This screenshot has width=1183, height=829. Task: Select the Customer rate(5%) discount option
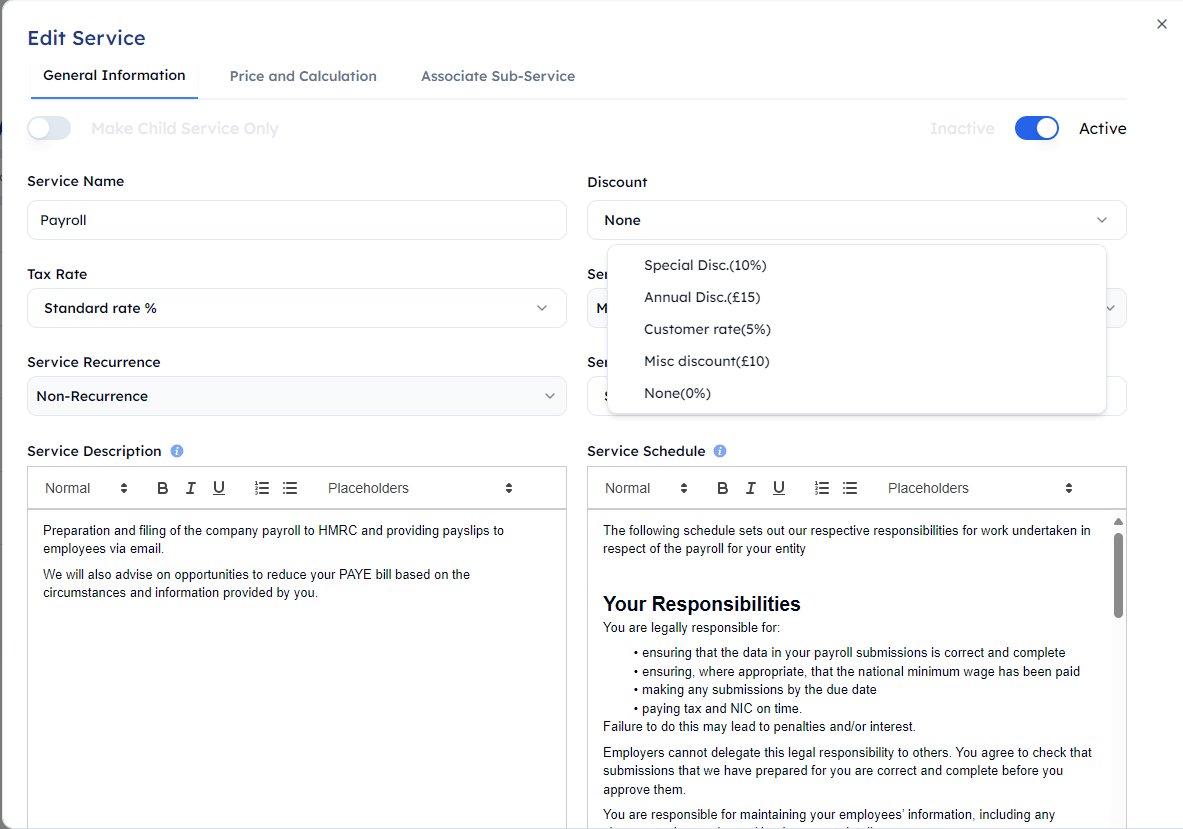(706, 329)
